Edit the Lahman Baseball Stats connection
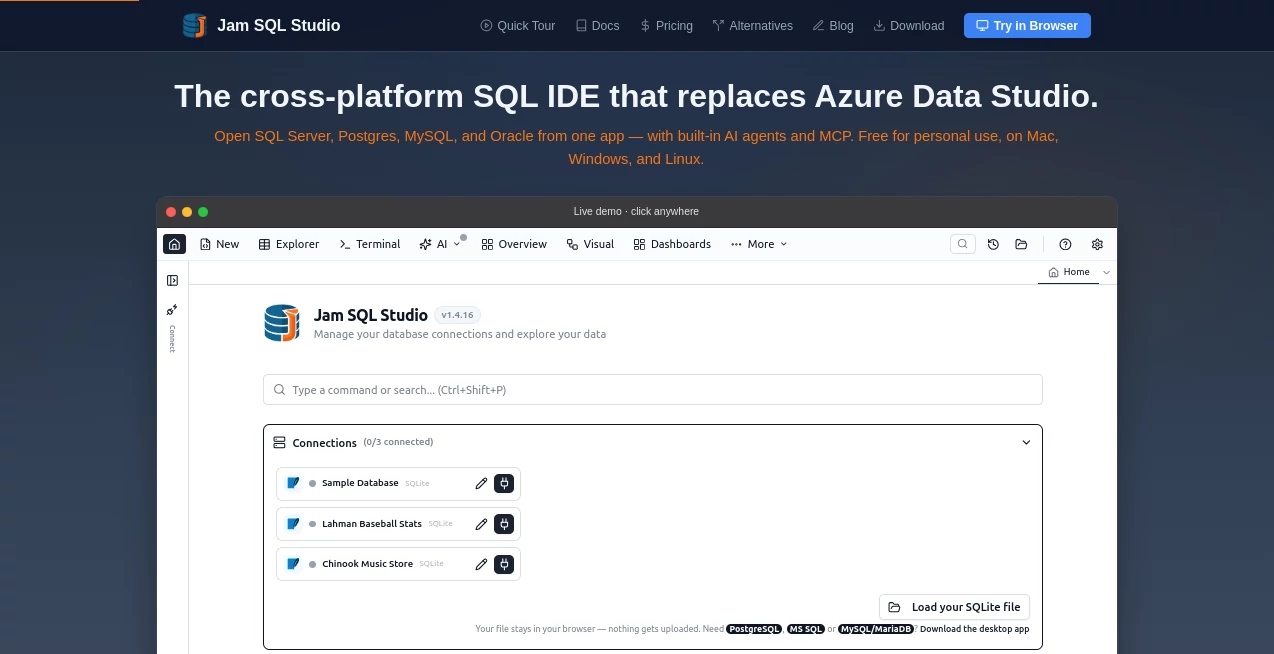Image resolution: width=1274 pixels, height=654 pixels. tap(481, 524)
